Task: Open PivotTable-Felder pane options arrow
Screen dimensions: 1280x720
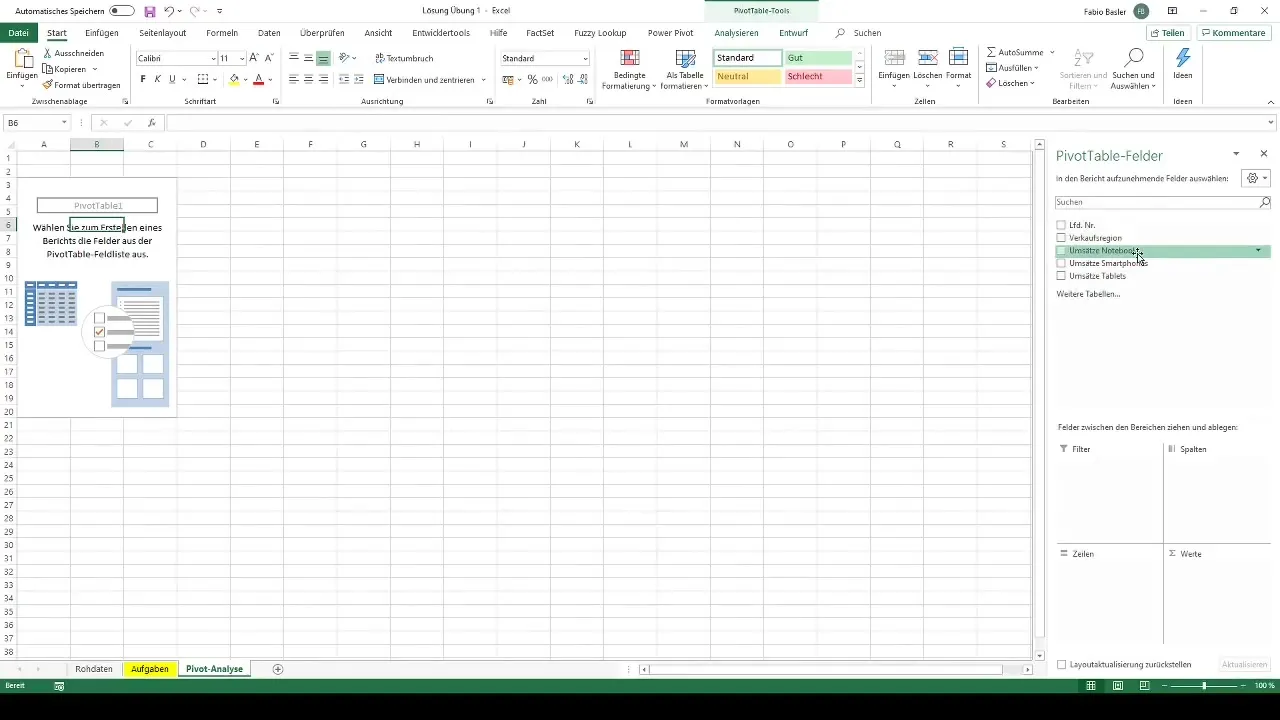Action: coord(1236,154)
